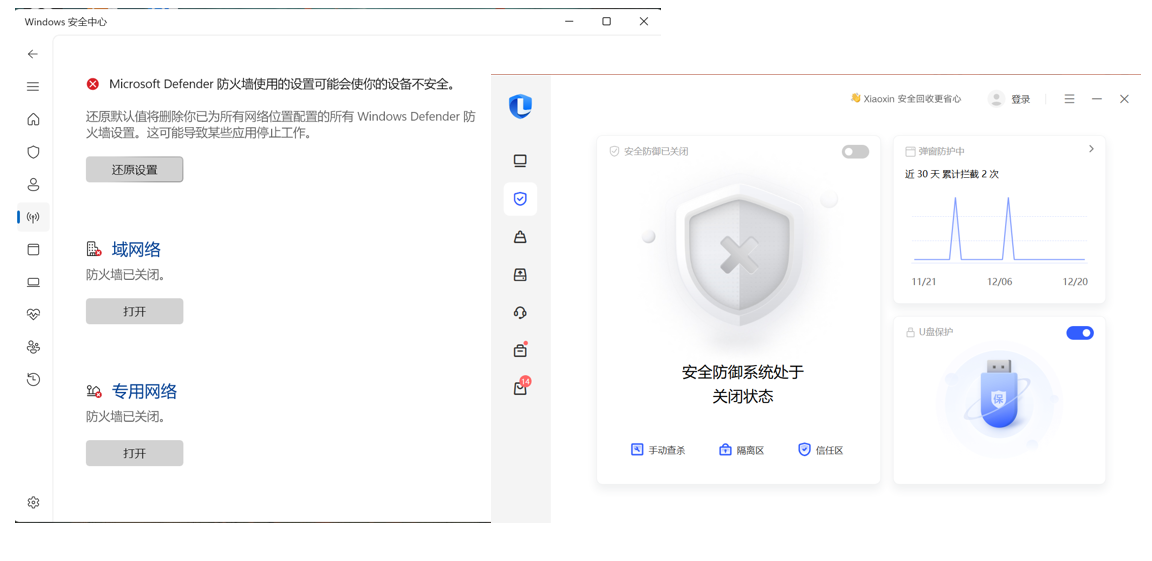
Task: Select the shield protection tab in Lenovo sidebar
Action: [520, 198]
